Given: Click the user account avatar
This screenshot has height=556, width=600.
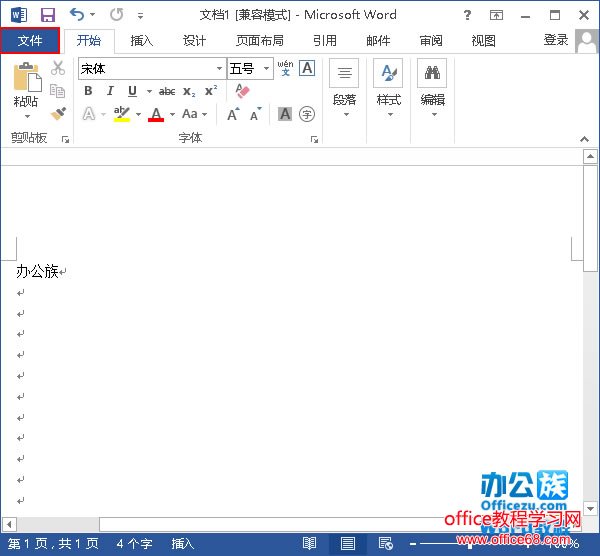Looking at the screenshot, I should 587,41.
